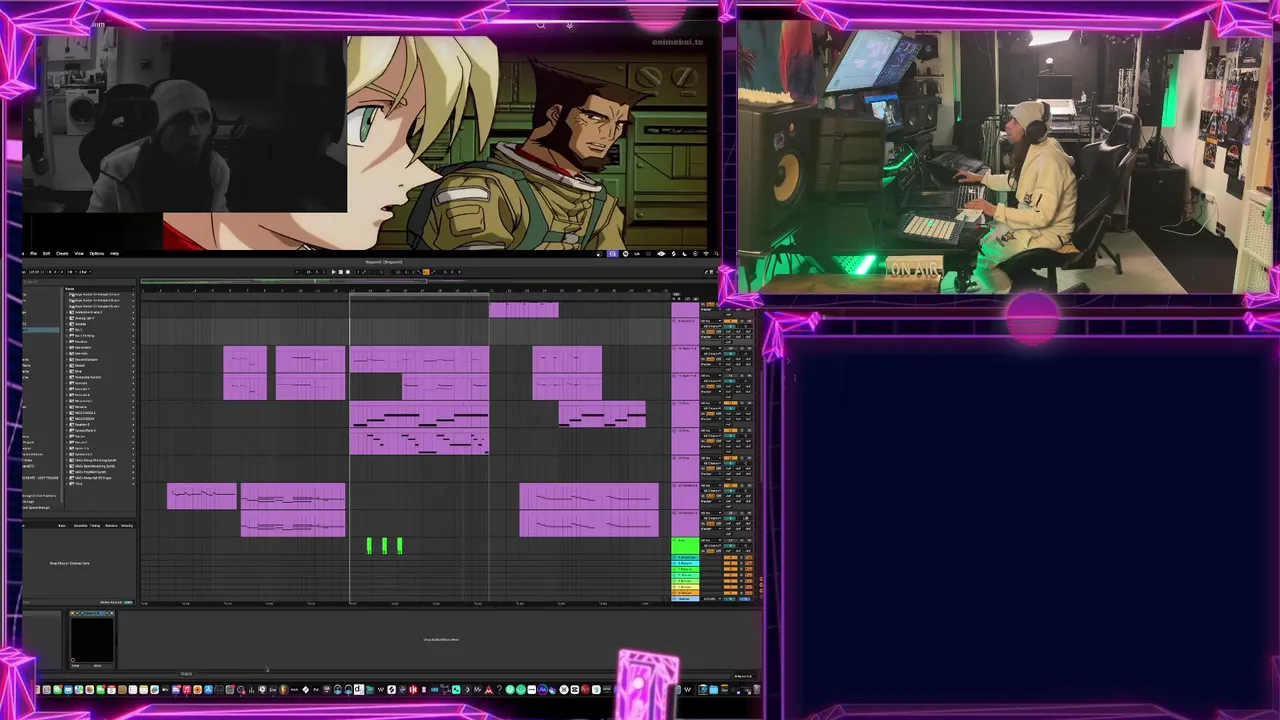
Task: Select the Master track header
Action: tap(685, 598)
